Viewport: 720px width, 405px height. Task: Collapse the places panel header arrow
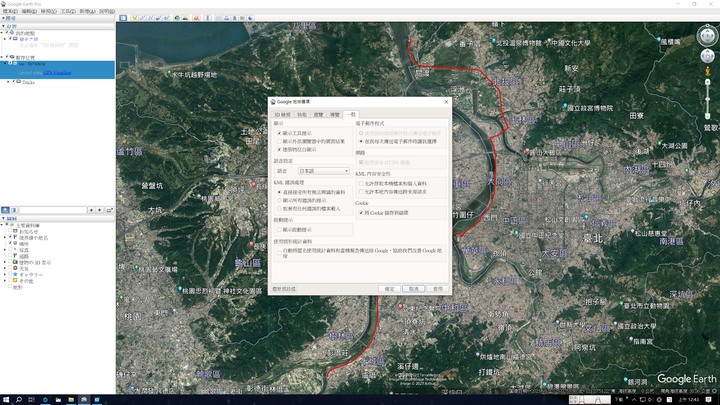3,26
